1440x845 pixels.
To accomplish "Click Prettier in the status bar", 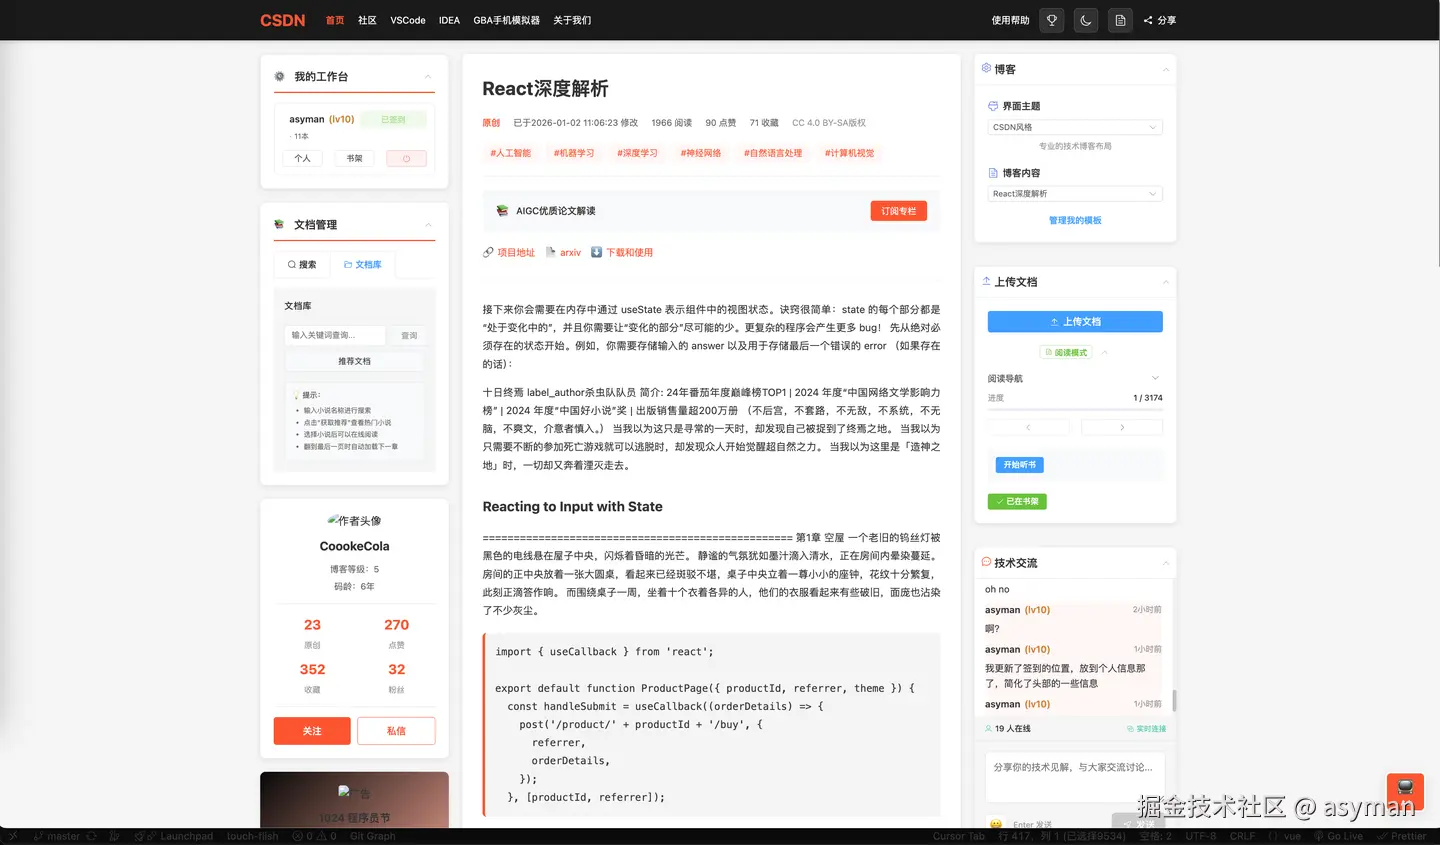I will 1402,836.
